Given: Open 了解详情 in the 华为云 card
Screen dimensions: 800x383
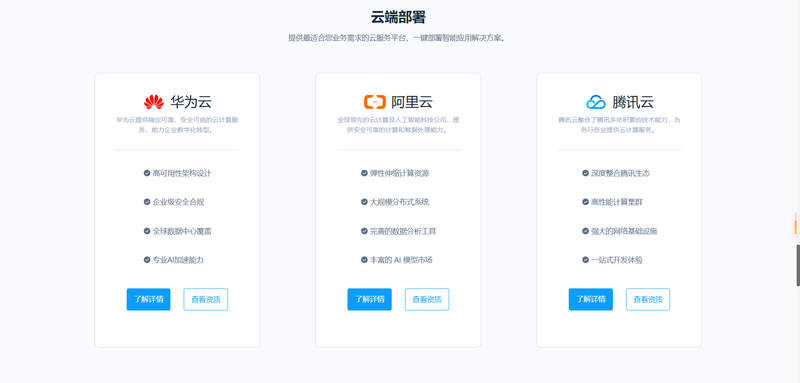Looking at the screenshot, I should (x=148, y=299).
